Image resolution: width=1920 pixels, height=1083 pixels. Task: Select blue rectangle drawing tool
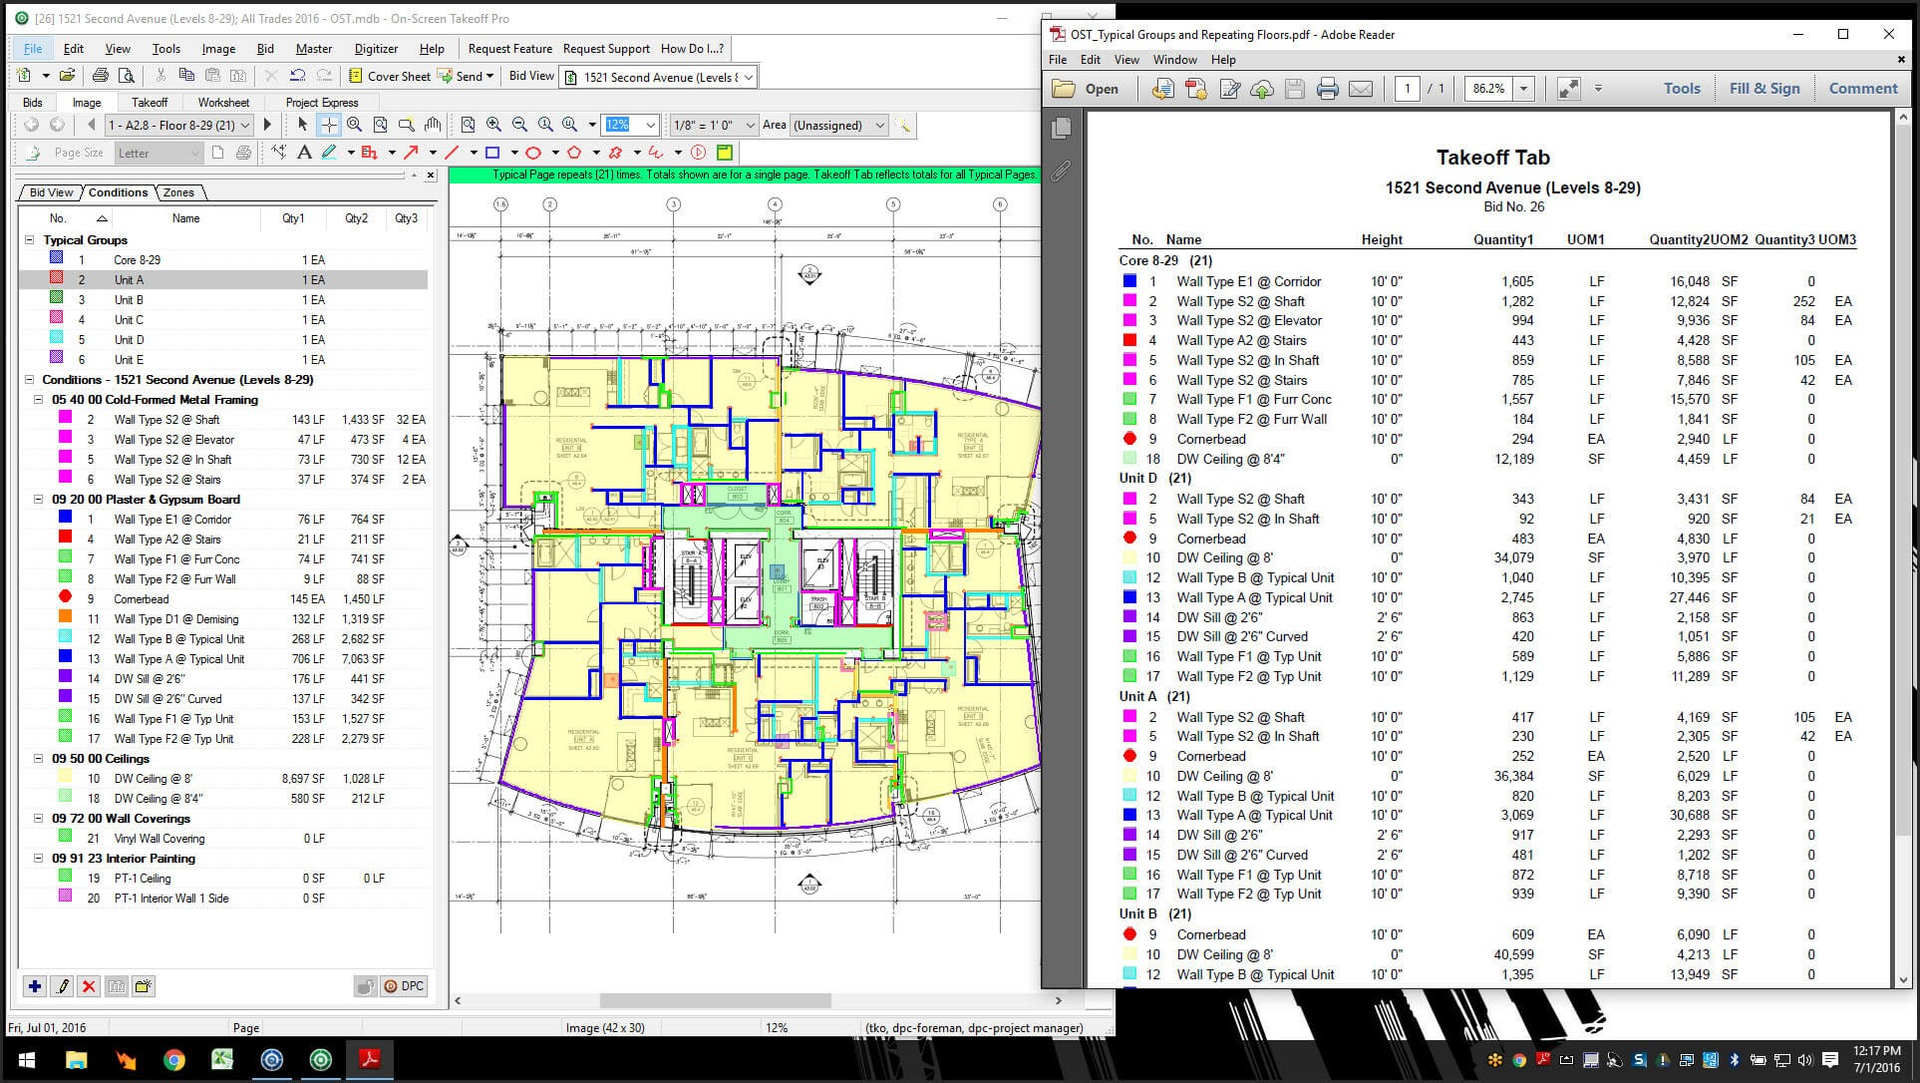pos(492,153)
